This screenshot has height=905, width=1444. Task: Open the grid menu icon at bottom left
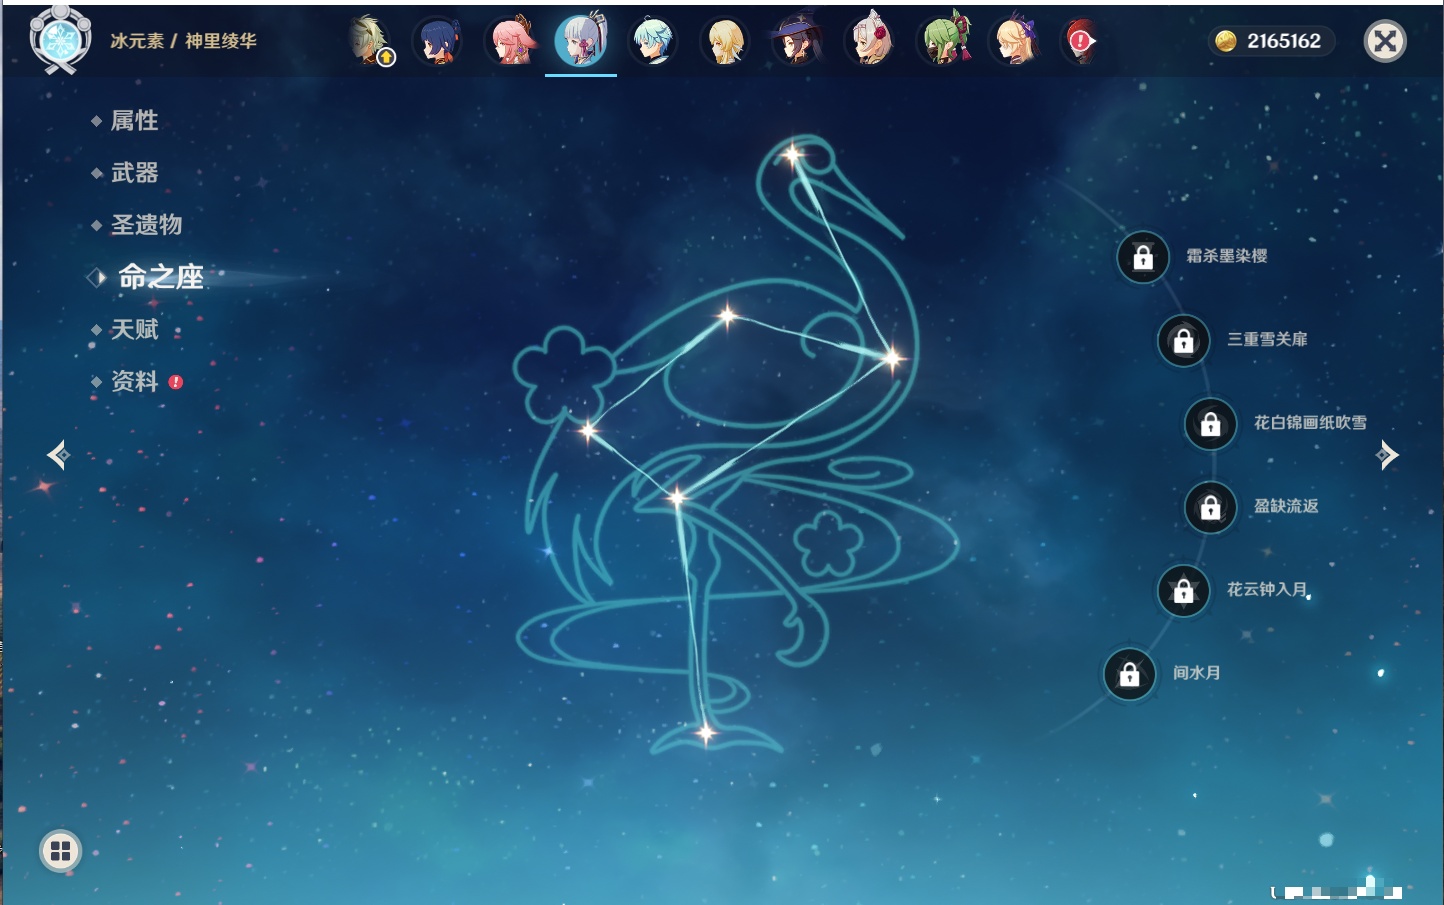point(60,851)
